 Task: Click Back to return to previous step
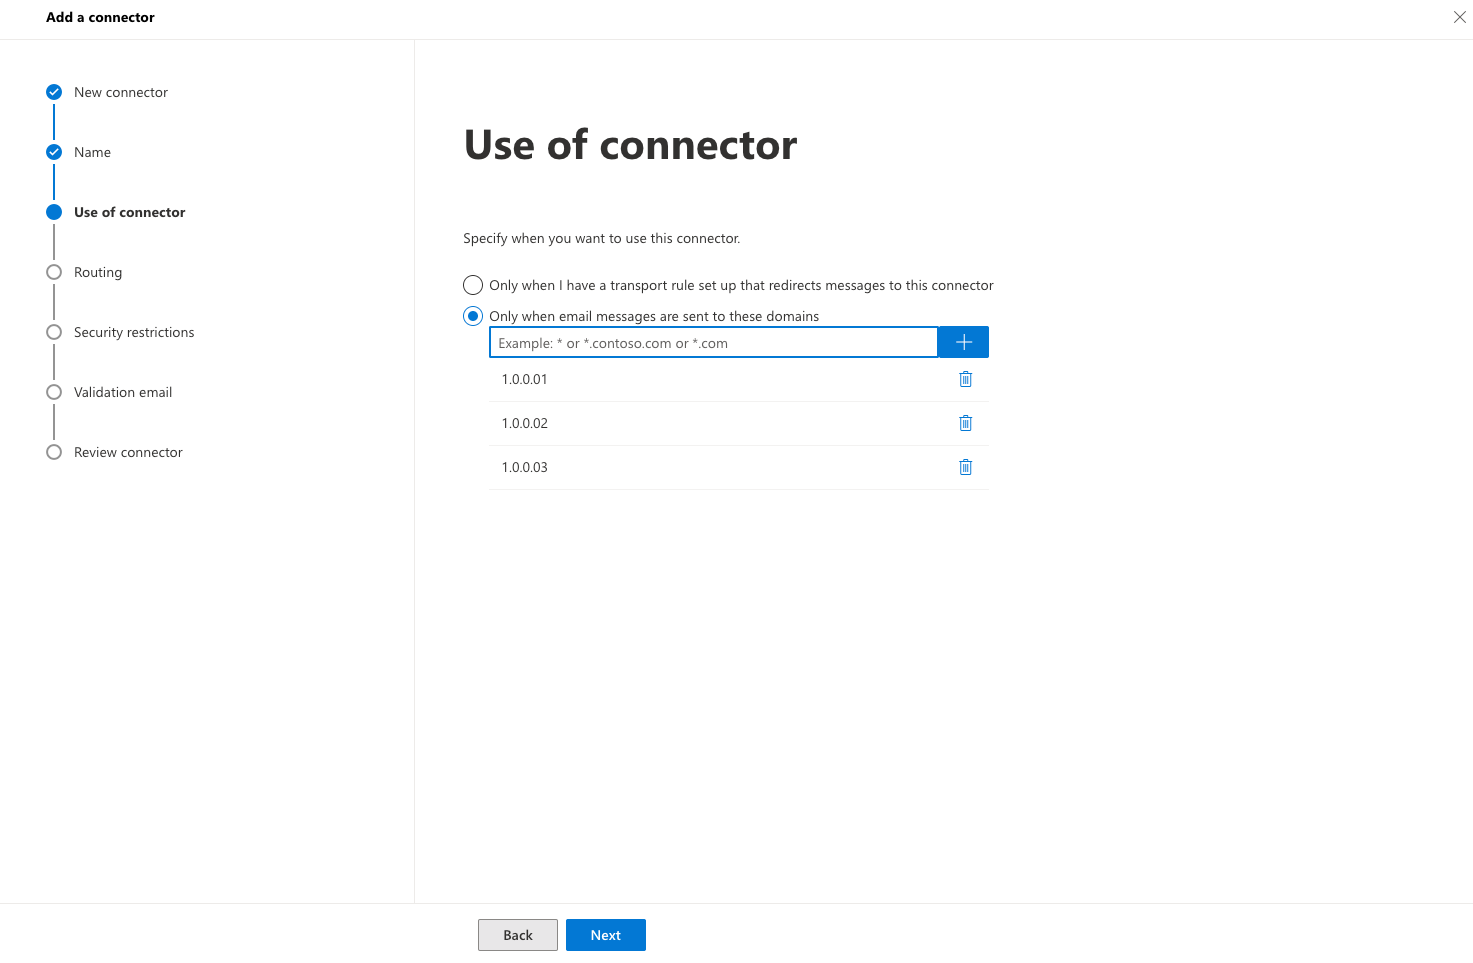(517, 934)
